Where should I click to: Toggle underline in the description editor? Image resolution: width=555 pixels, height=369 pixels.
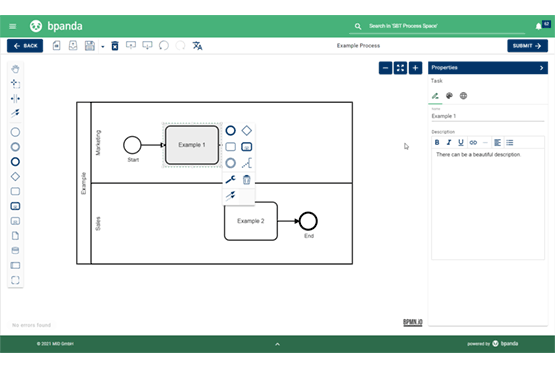point(460,143)
